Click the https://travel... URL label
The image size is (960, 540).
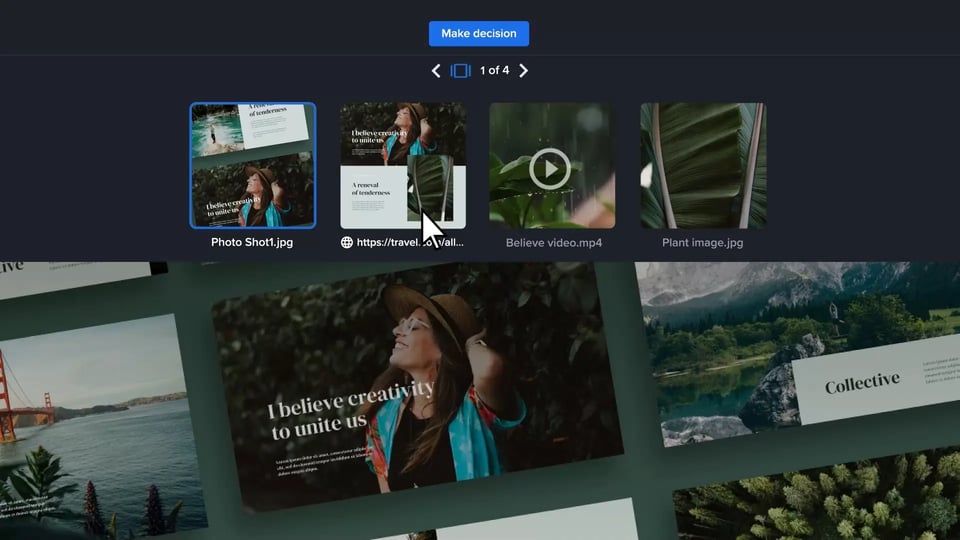(411, 242)
